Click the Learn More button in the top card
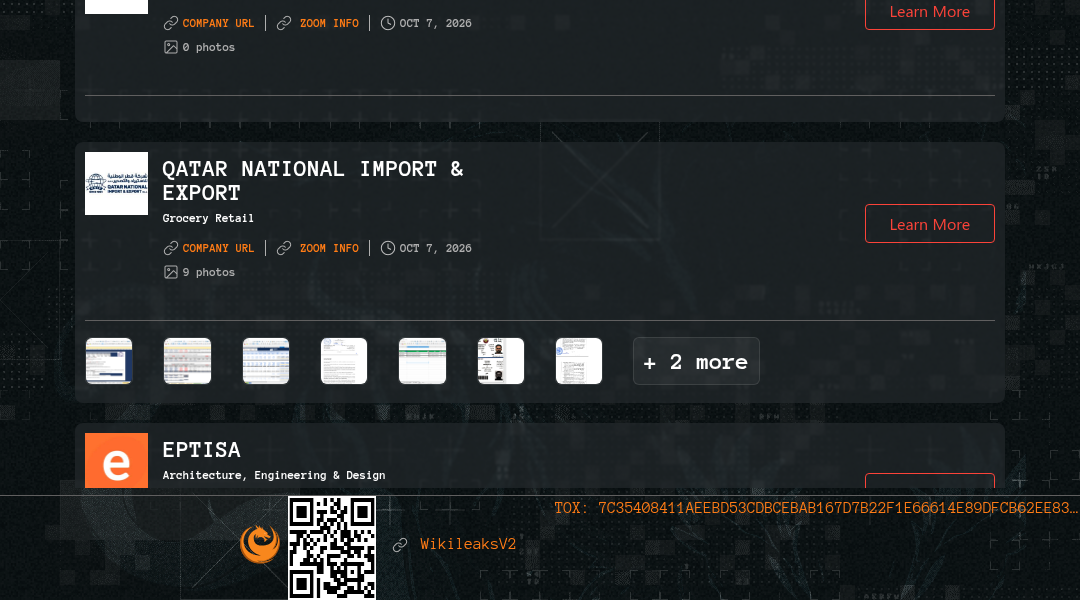This screenshot has height=600, width=1080. (x=929, y=12)
